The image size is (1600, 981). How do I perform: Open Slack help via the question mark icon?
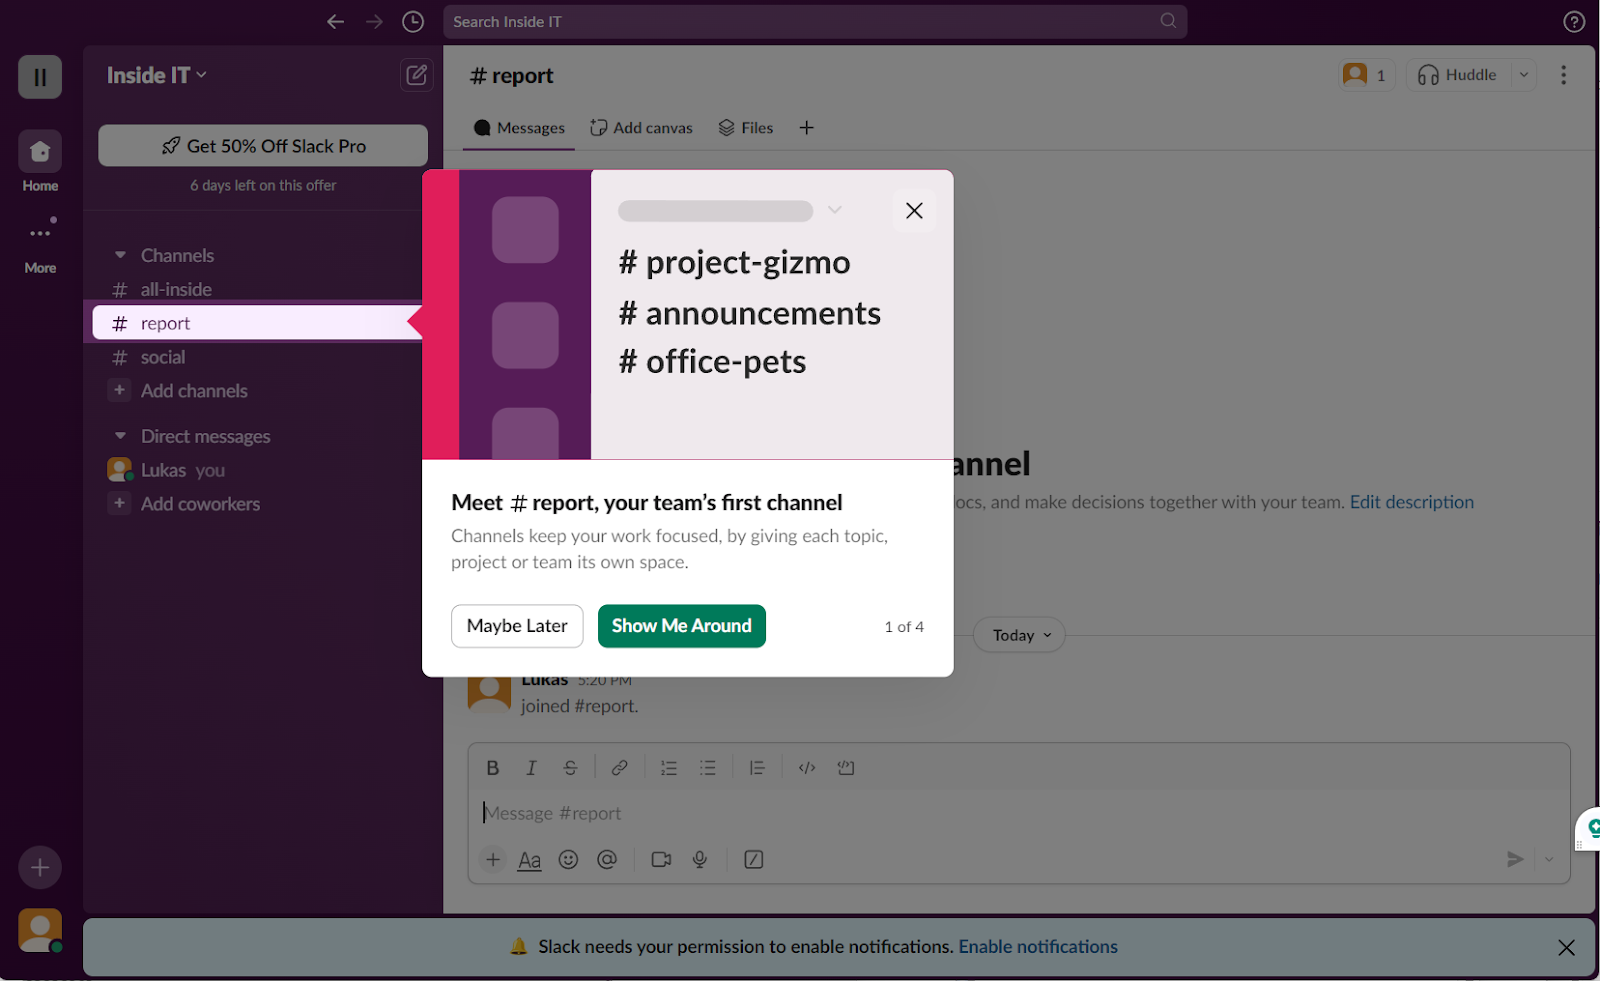(x=1573, y=21)
